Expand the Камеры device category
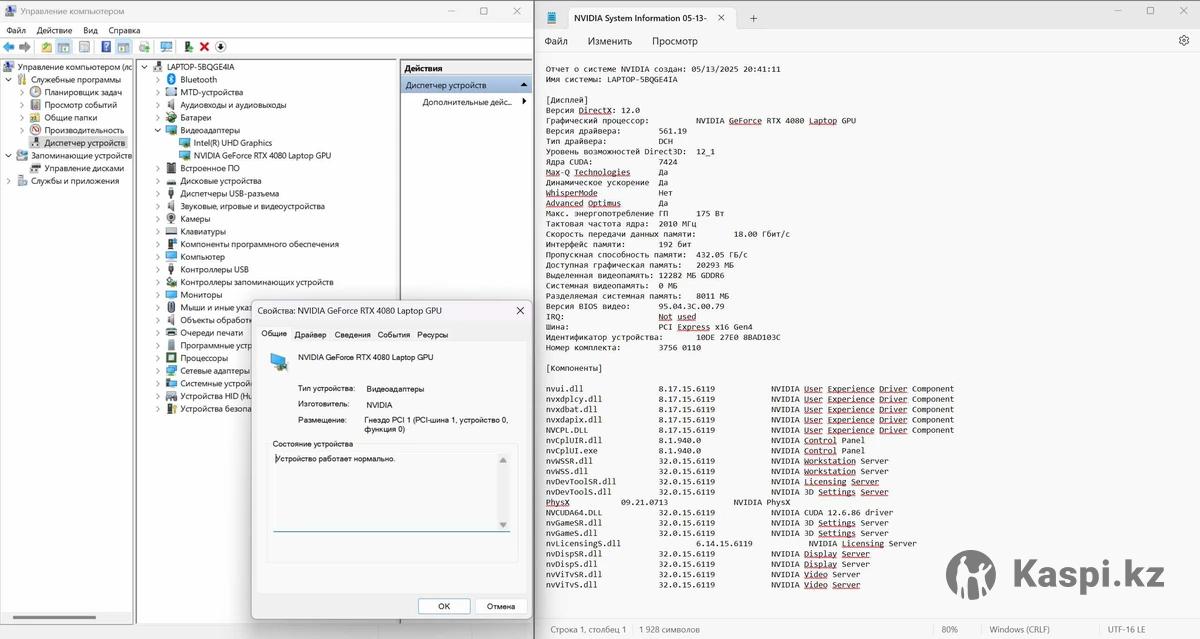Image resolution: width=1200 pixels, height=639 pixels. pyautogui.click(x=157, y=219)
